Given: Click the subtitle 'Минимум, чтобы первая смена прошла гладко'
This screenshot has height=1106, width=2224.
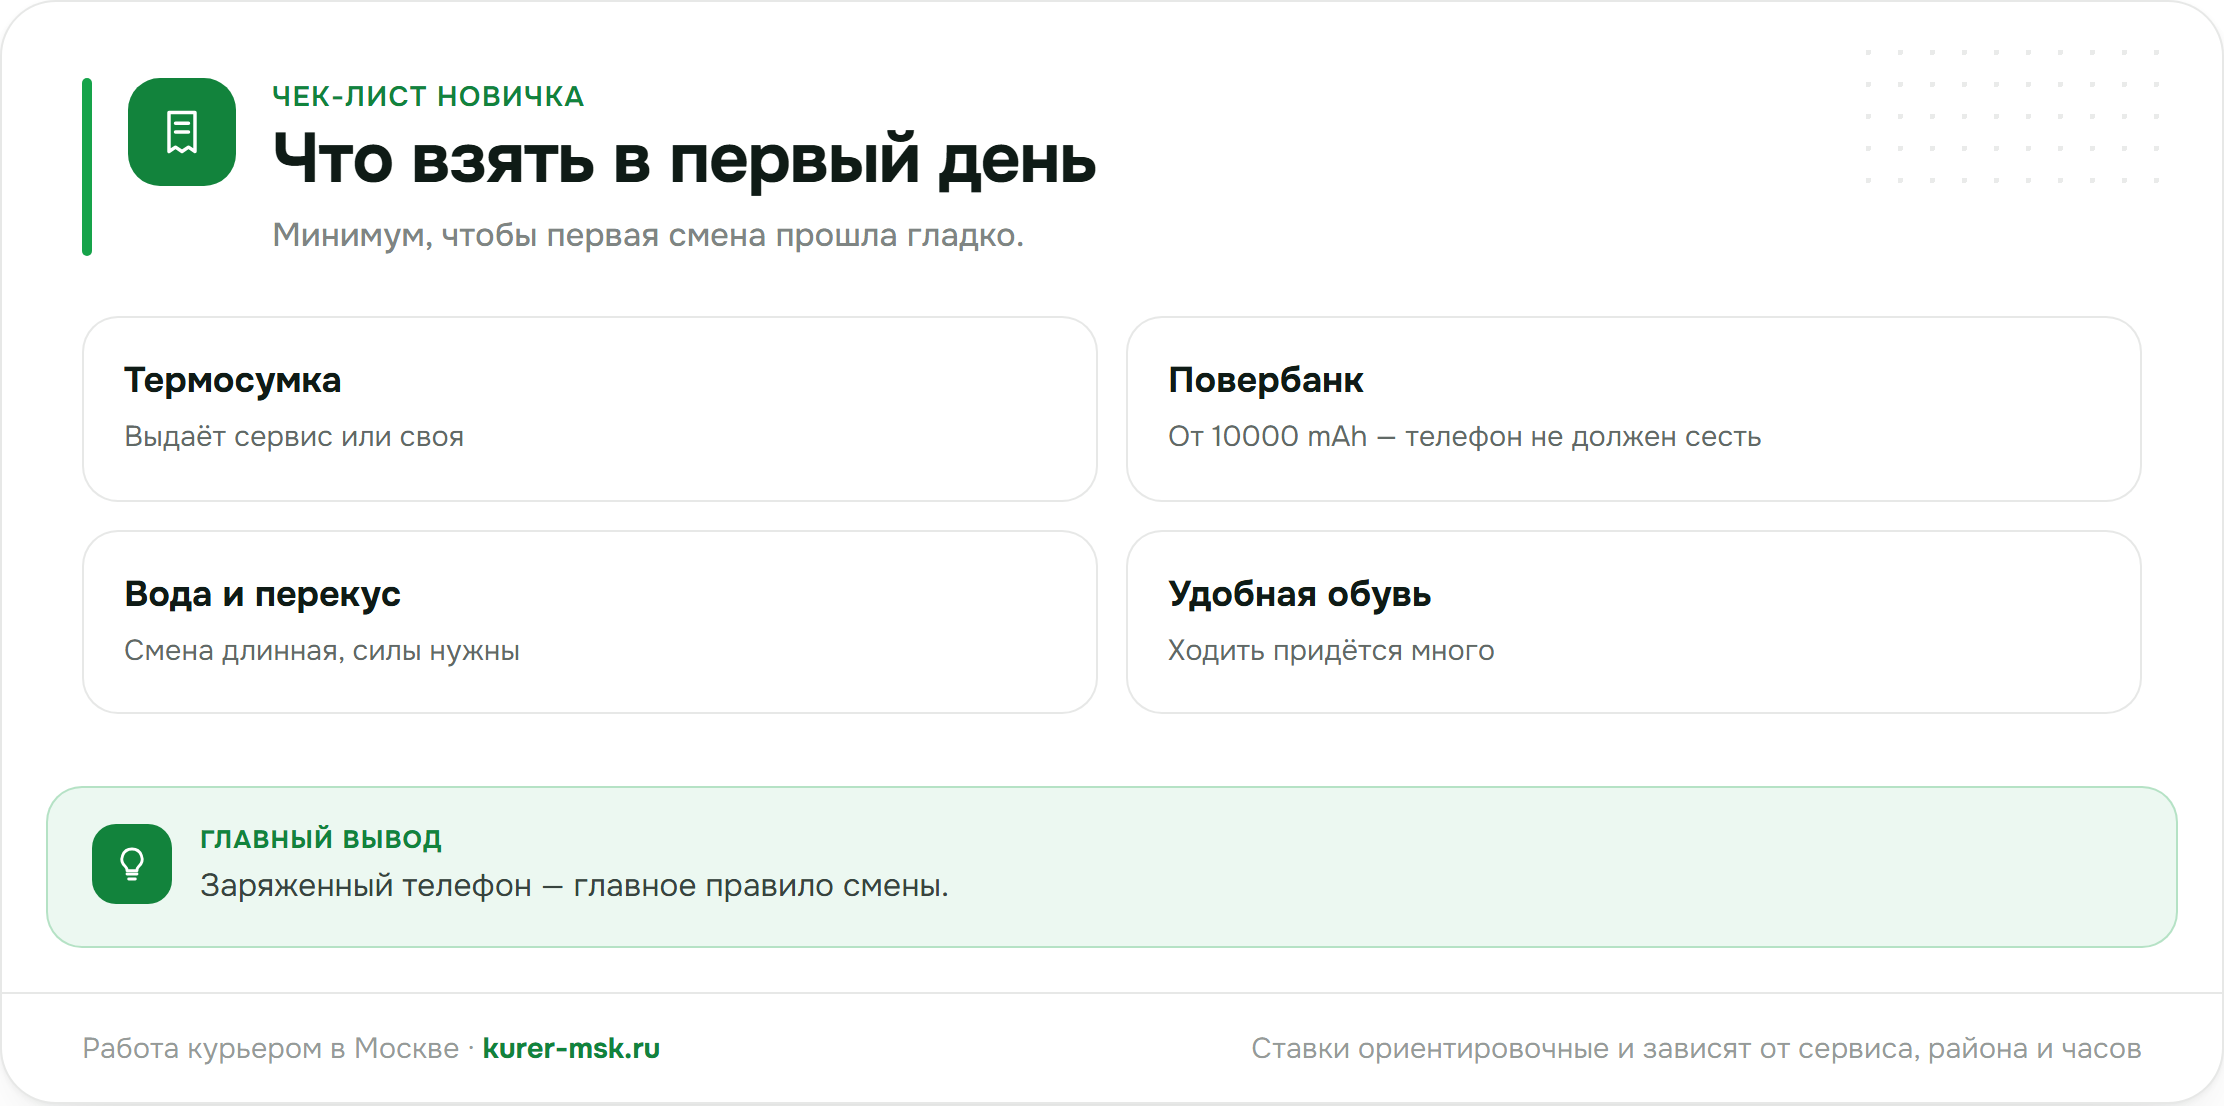Looking at the screenshot, I should [x=648, y=235].
